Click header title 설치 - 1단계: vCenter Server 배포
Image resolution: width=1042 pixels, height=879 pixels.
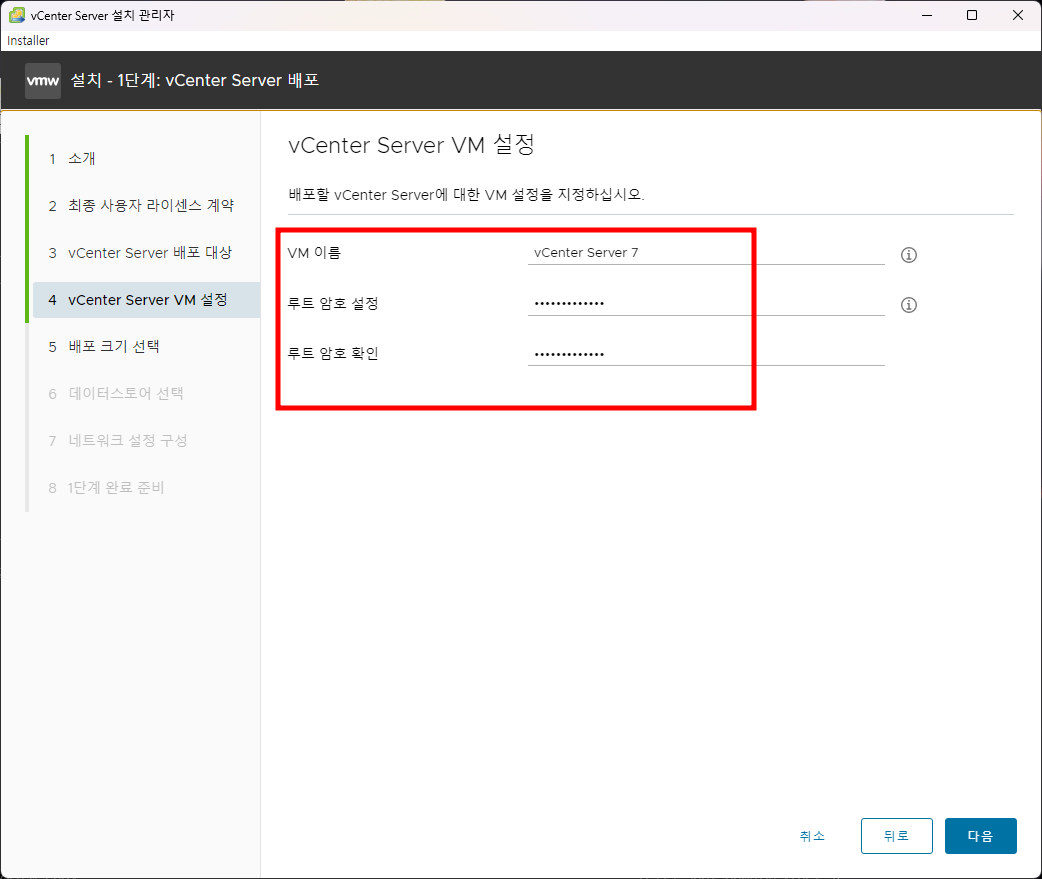[x=195, y=80]
